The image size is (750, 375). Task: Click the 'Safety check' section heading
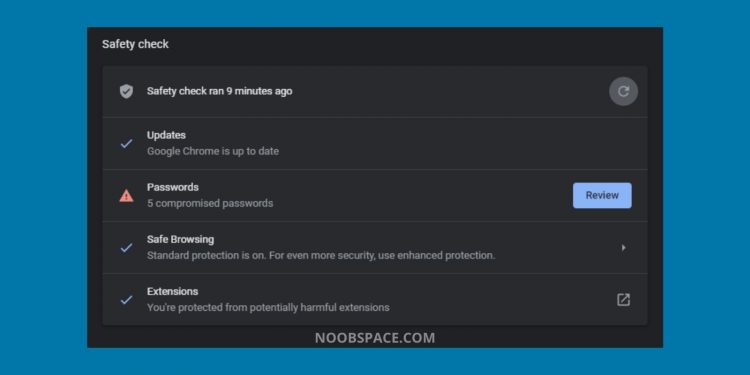tap(135, 44)
